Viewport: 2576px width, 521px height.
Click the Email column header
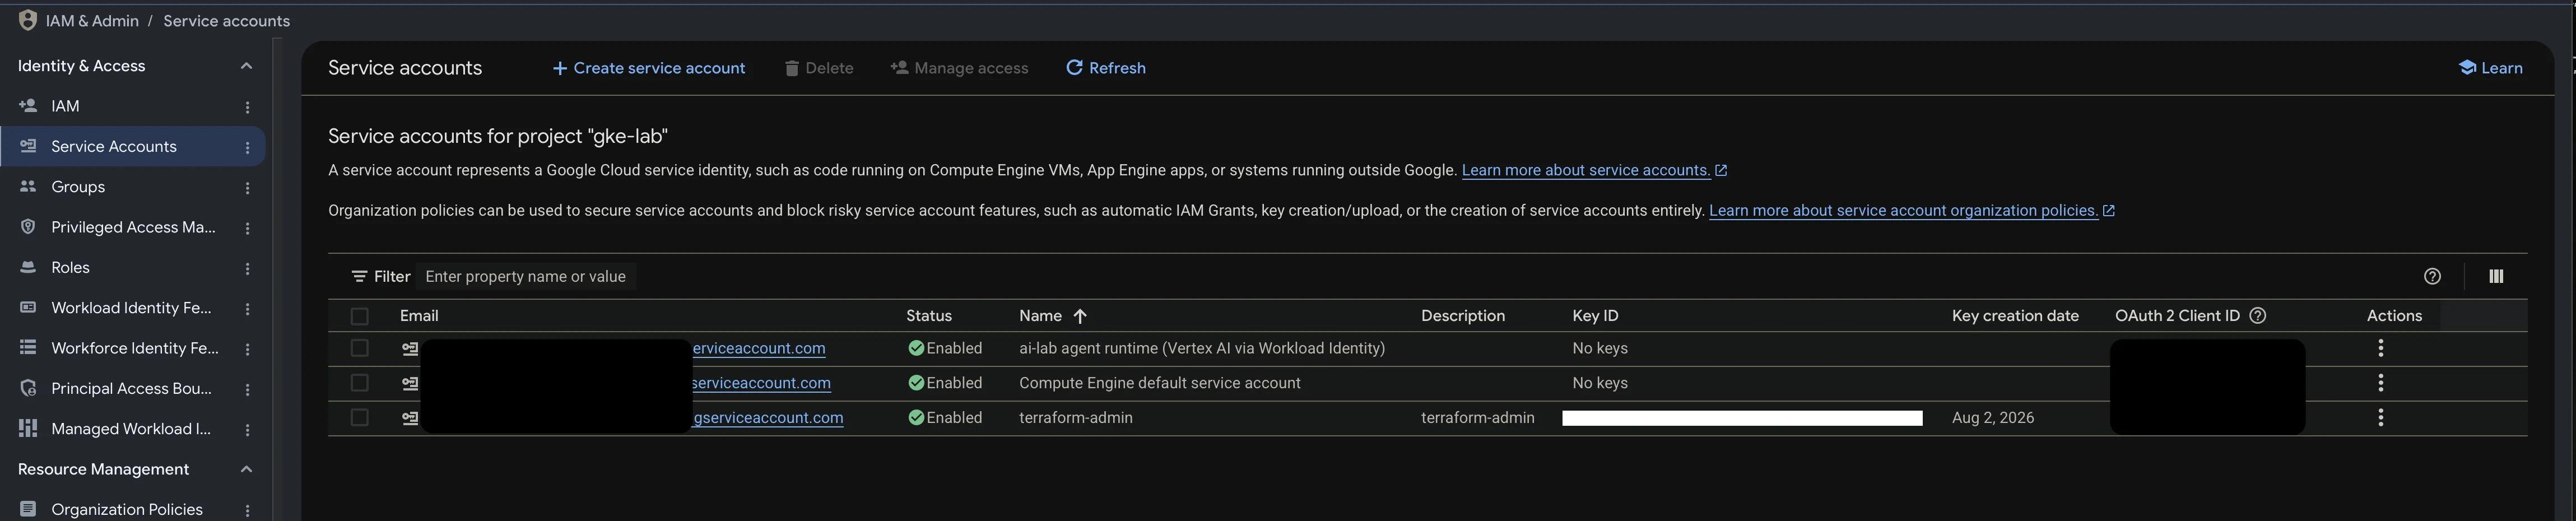pos(419,316)
